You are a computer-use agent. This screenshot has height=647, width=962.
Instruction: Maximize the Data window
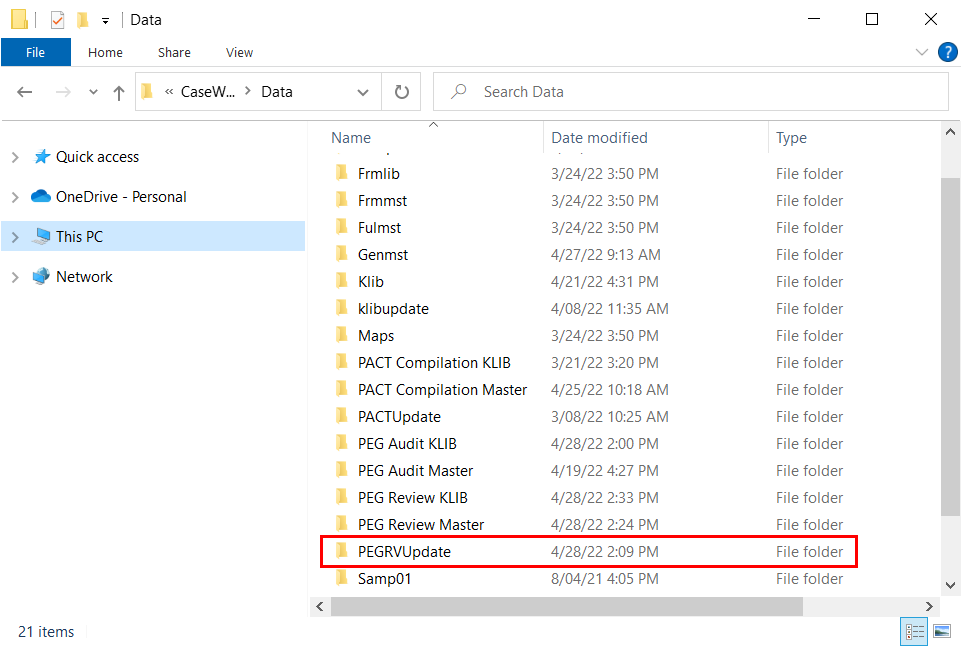tap(872, 20)
